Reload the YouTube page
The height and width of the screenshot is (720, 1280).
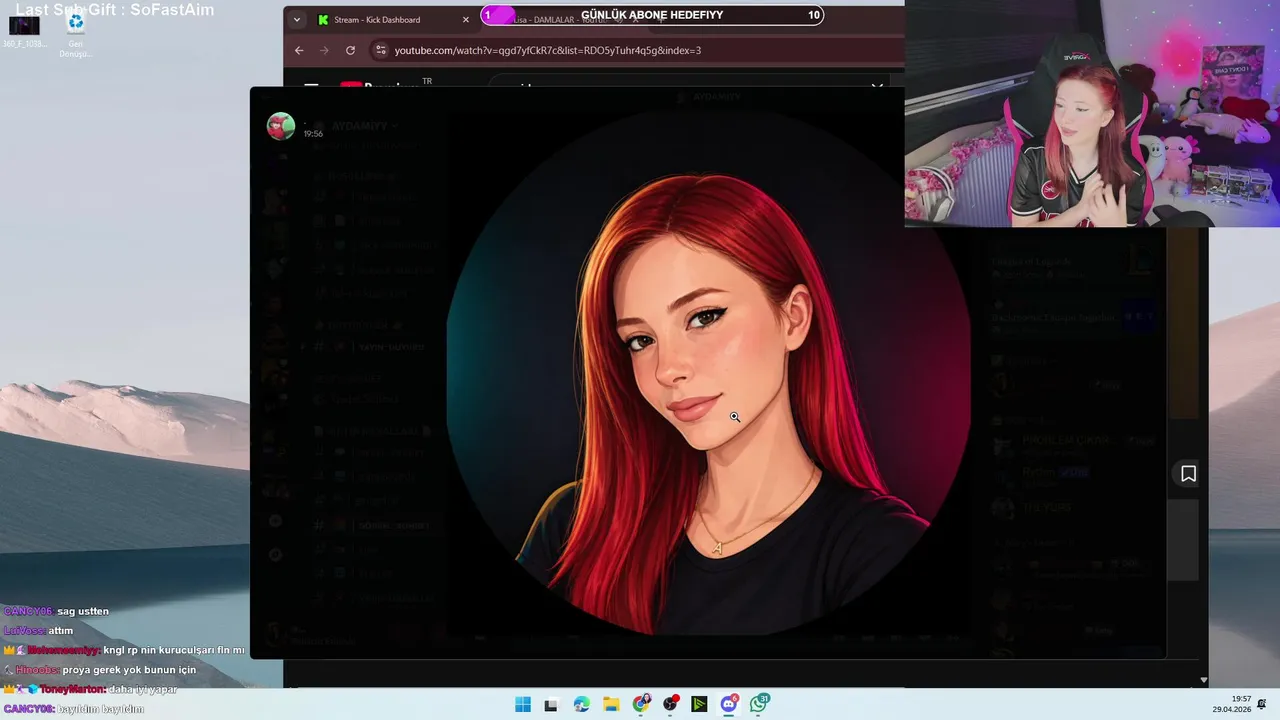click(350, 50)
